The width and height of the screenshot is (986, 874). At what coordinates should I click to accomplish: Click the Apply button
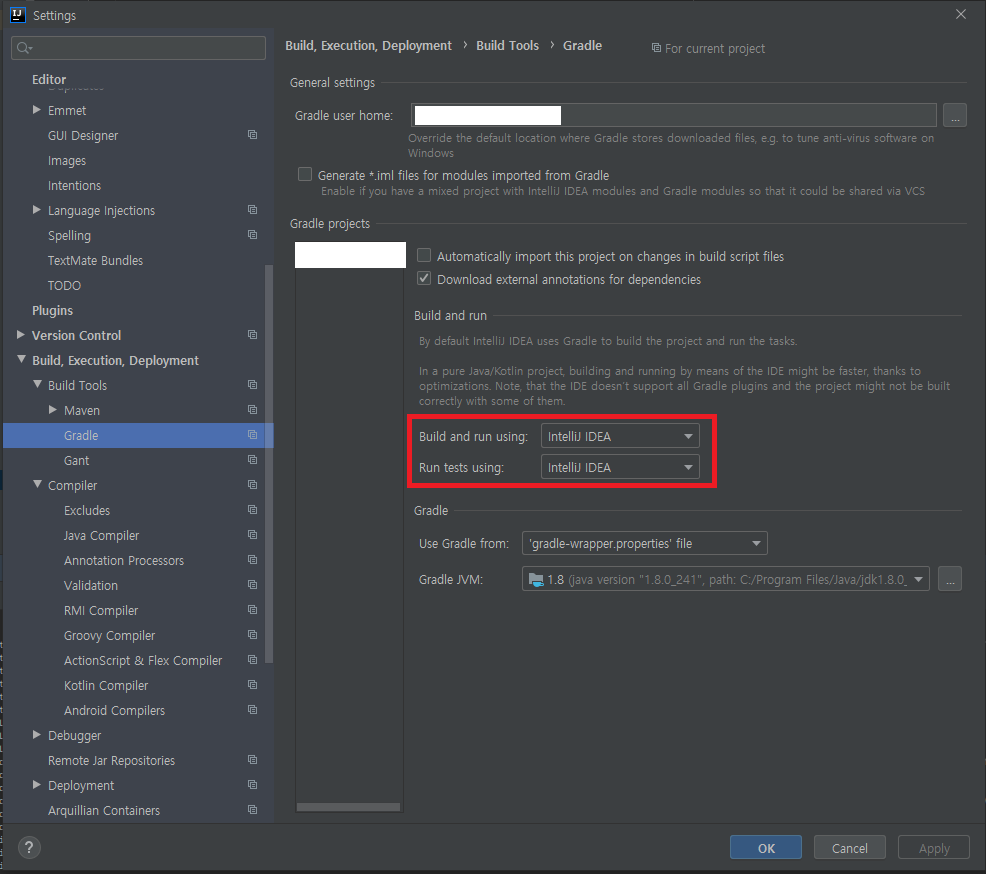(934, 848)
